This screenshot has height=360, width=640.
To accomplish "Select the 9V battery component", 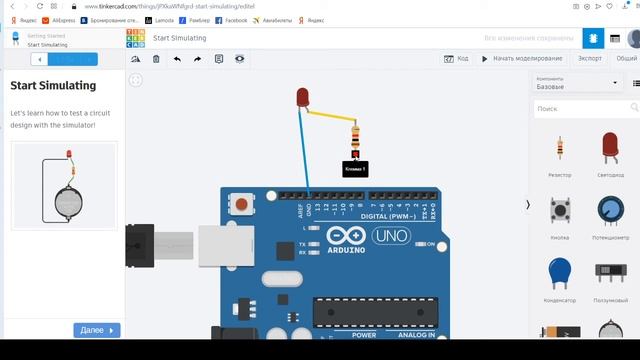I will tap(560, 331).
